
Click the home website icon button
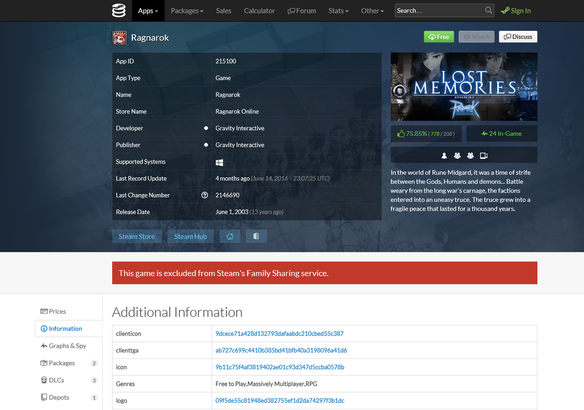tap(230, 236)
